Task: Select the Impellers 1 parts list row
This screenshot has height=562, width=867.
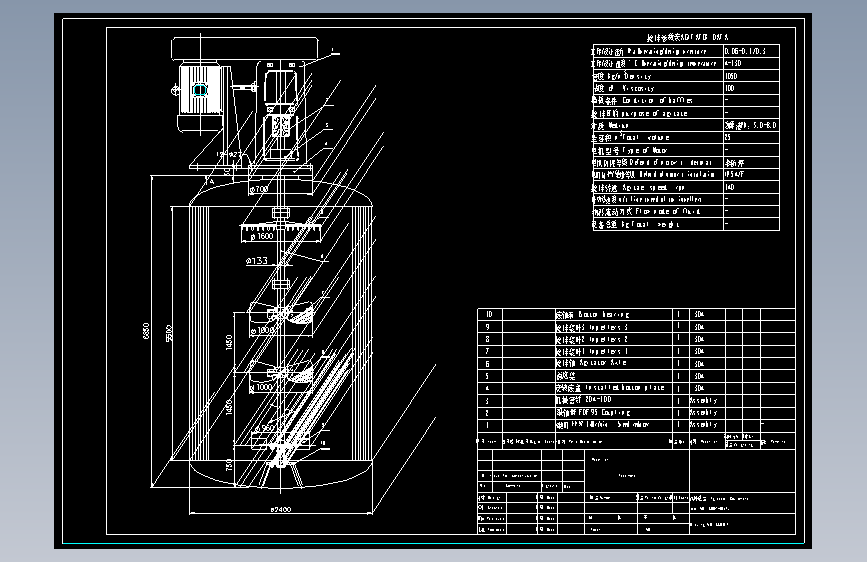Action: pyautogui.click(x=636, y=351)
